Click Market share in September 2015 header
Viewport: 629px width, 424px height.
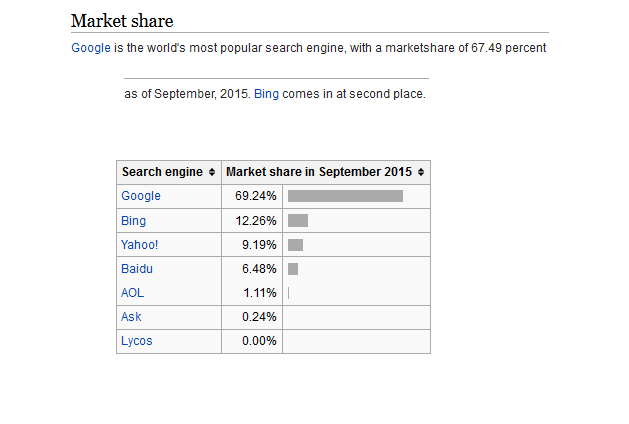coord(319,172)
